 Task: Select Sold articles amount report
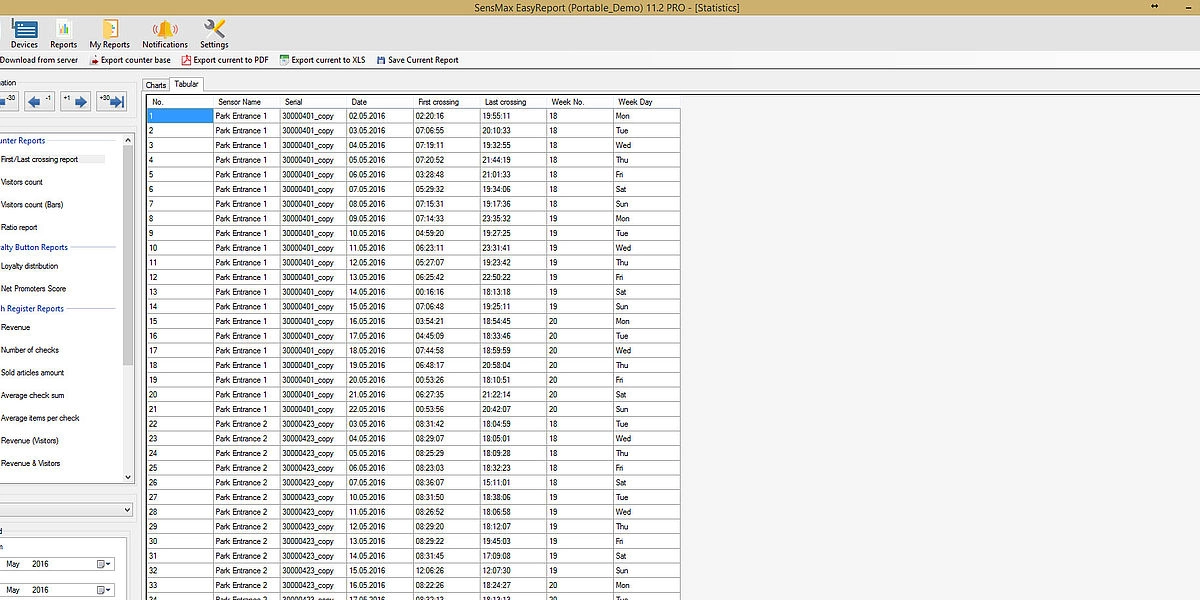(x=33, y=373)
